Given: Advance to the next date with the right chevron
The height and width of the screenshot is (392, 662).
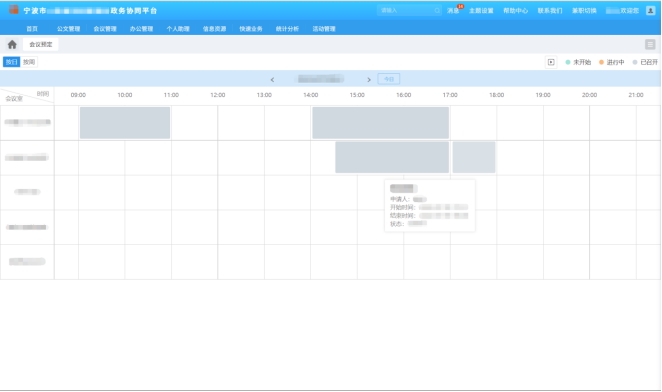Looking at the screenshot, I should tap(369, 79).
